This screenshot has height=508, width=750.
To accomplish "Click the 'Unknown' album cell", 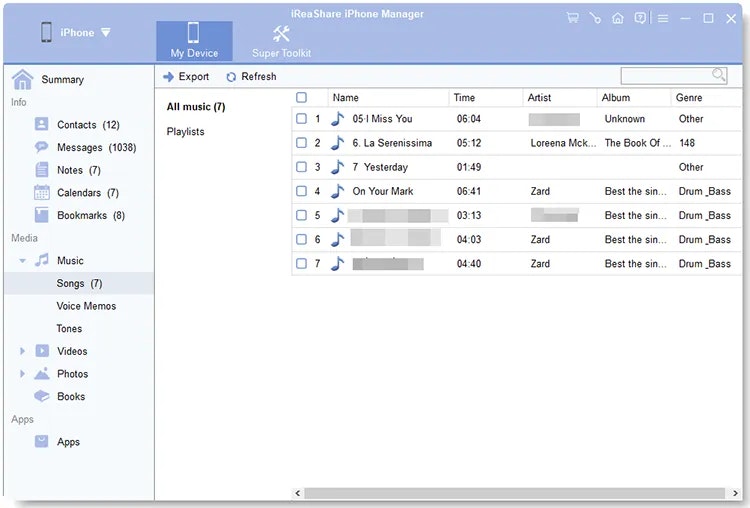I will (625, 119).
